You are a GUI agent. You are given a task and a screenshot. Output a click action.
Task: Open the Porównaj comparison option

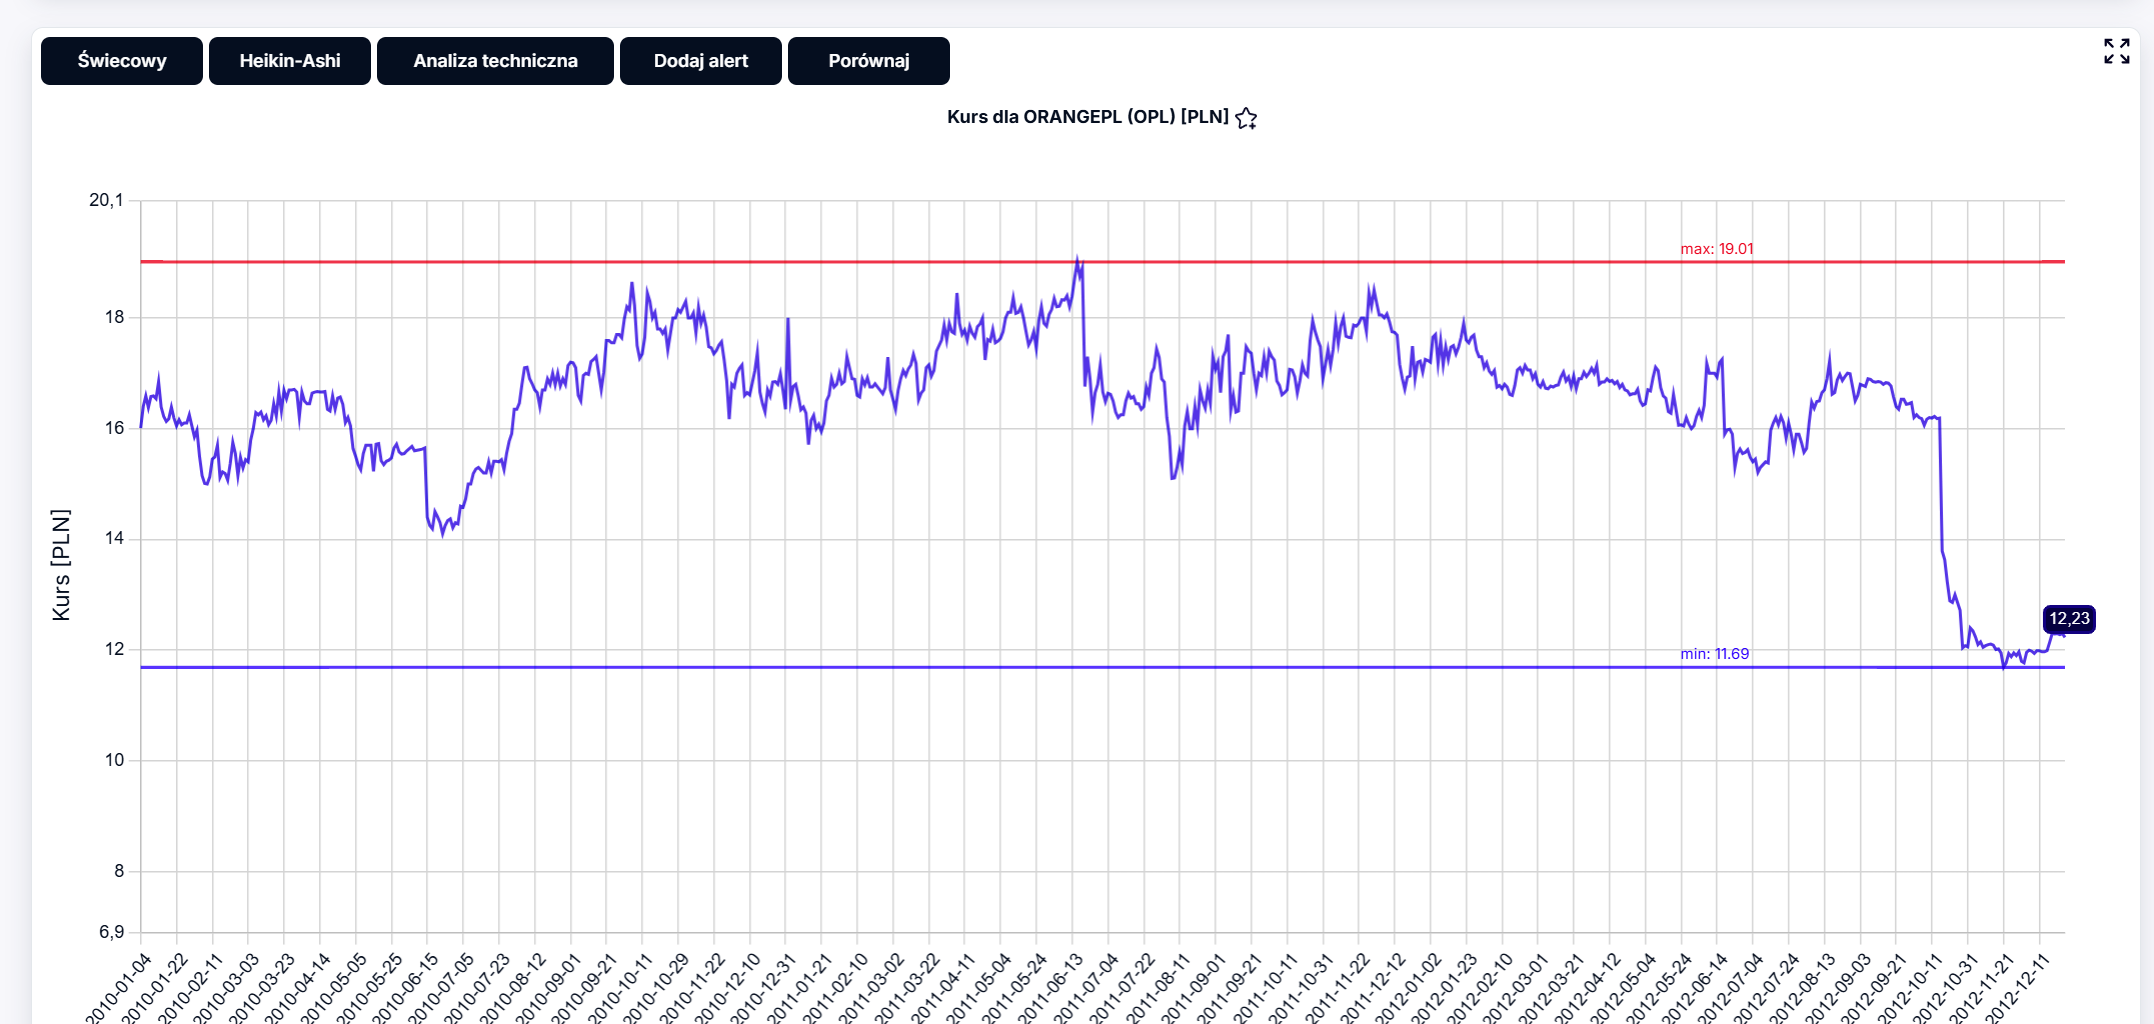point(869,61)
